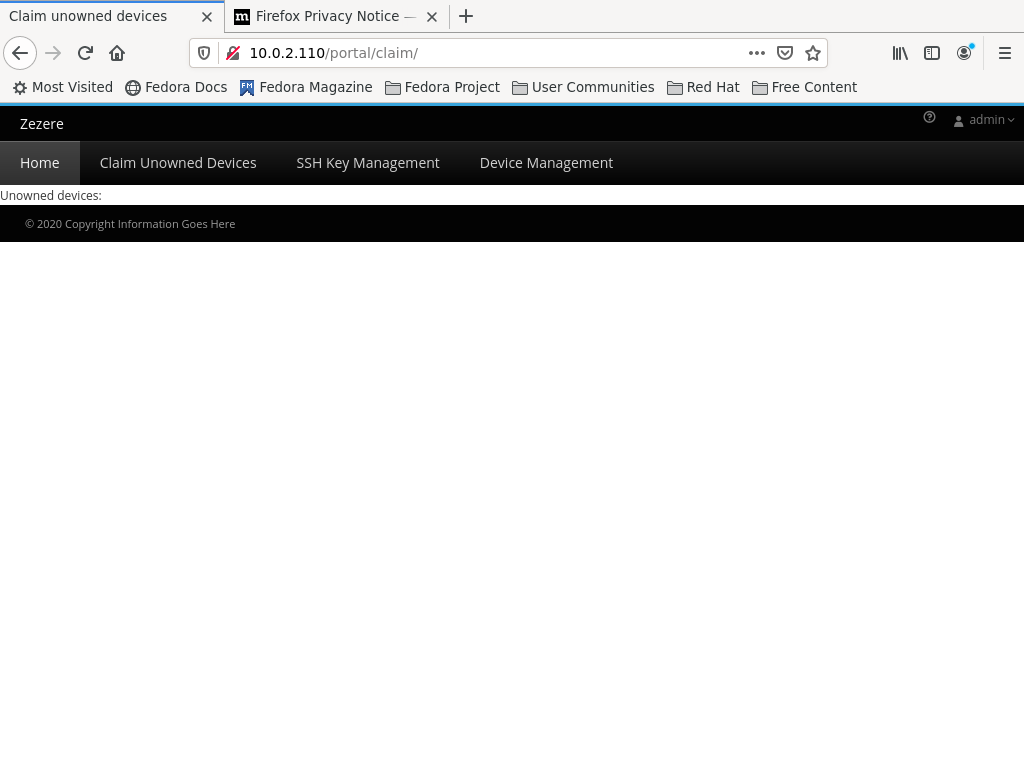The width and height of the screenshot is (1024, 768).
Task: Expand the admin user dropdown
Action: tap(984, 120)
